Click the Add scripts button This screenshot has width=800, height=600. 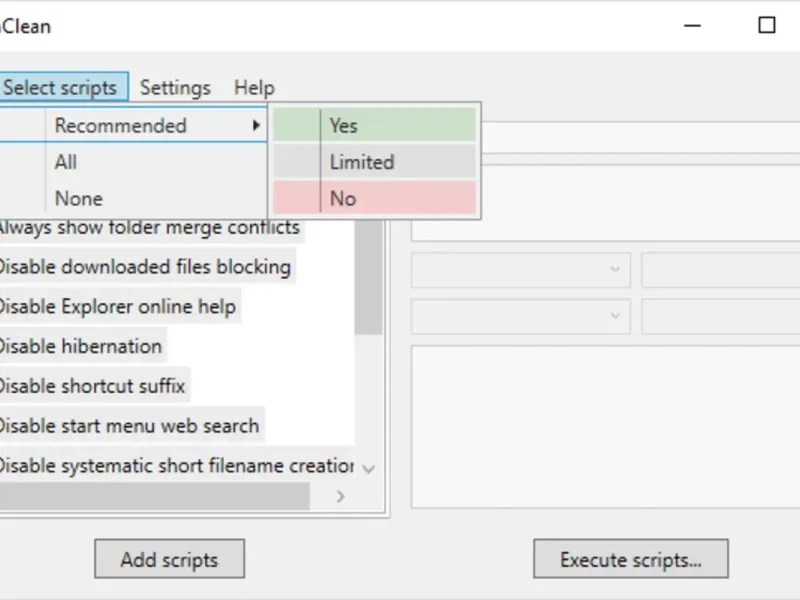pos(169,559)
